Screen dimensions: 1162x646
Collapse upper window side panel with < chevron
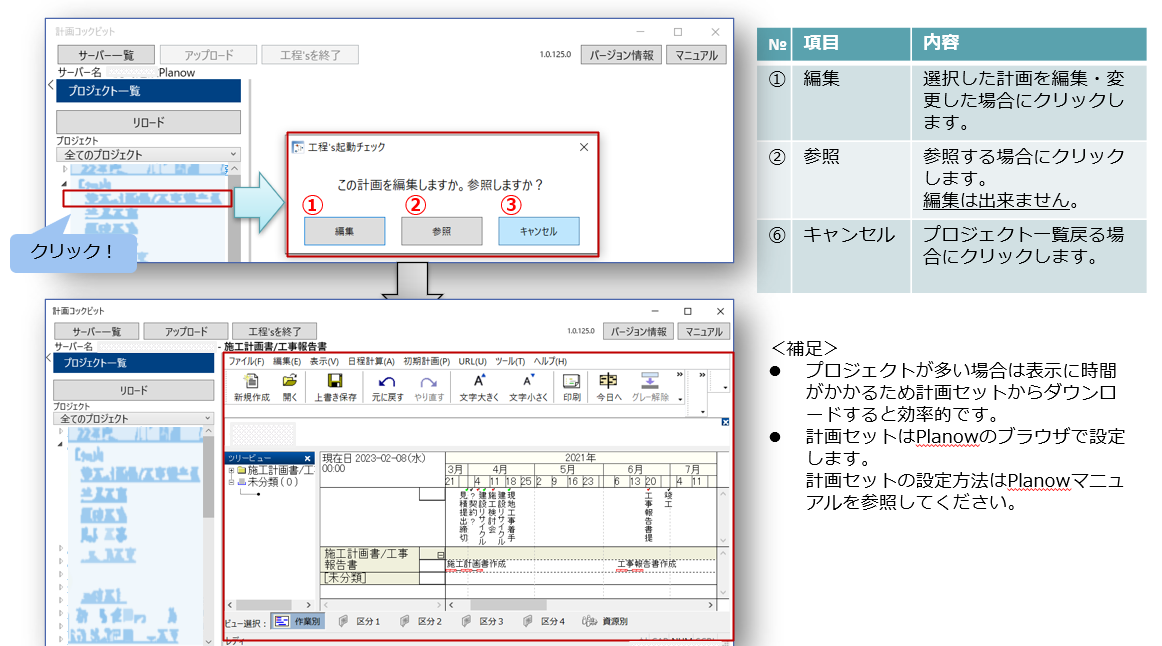click(50, 84)
